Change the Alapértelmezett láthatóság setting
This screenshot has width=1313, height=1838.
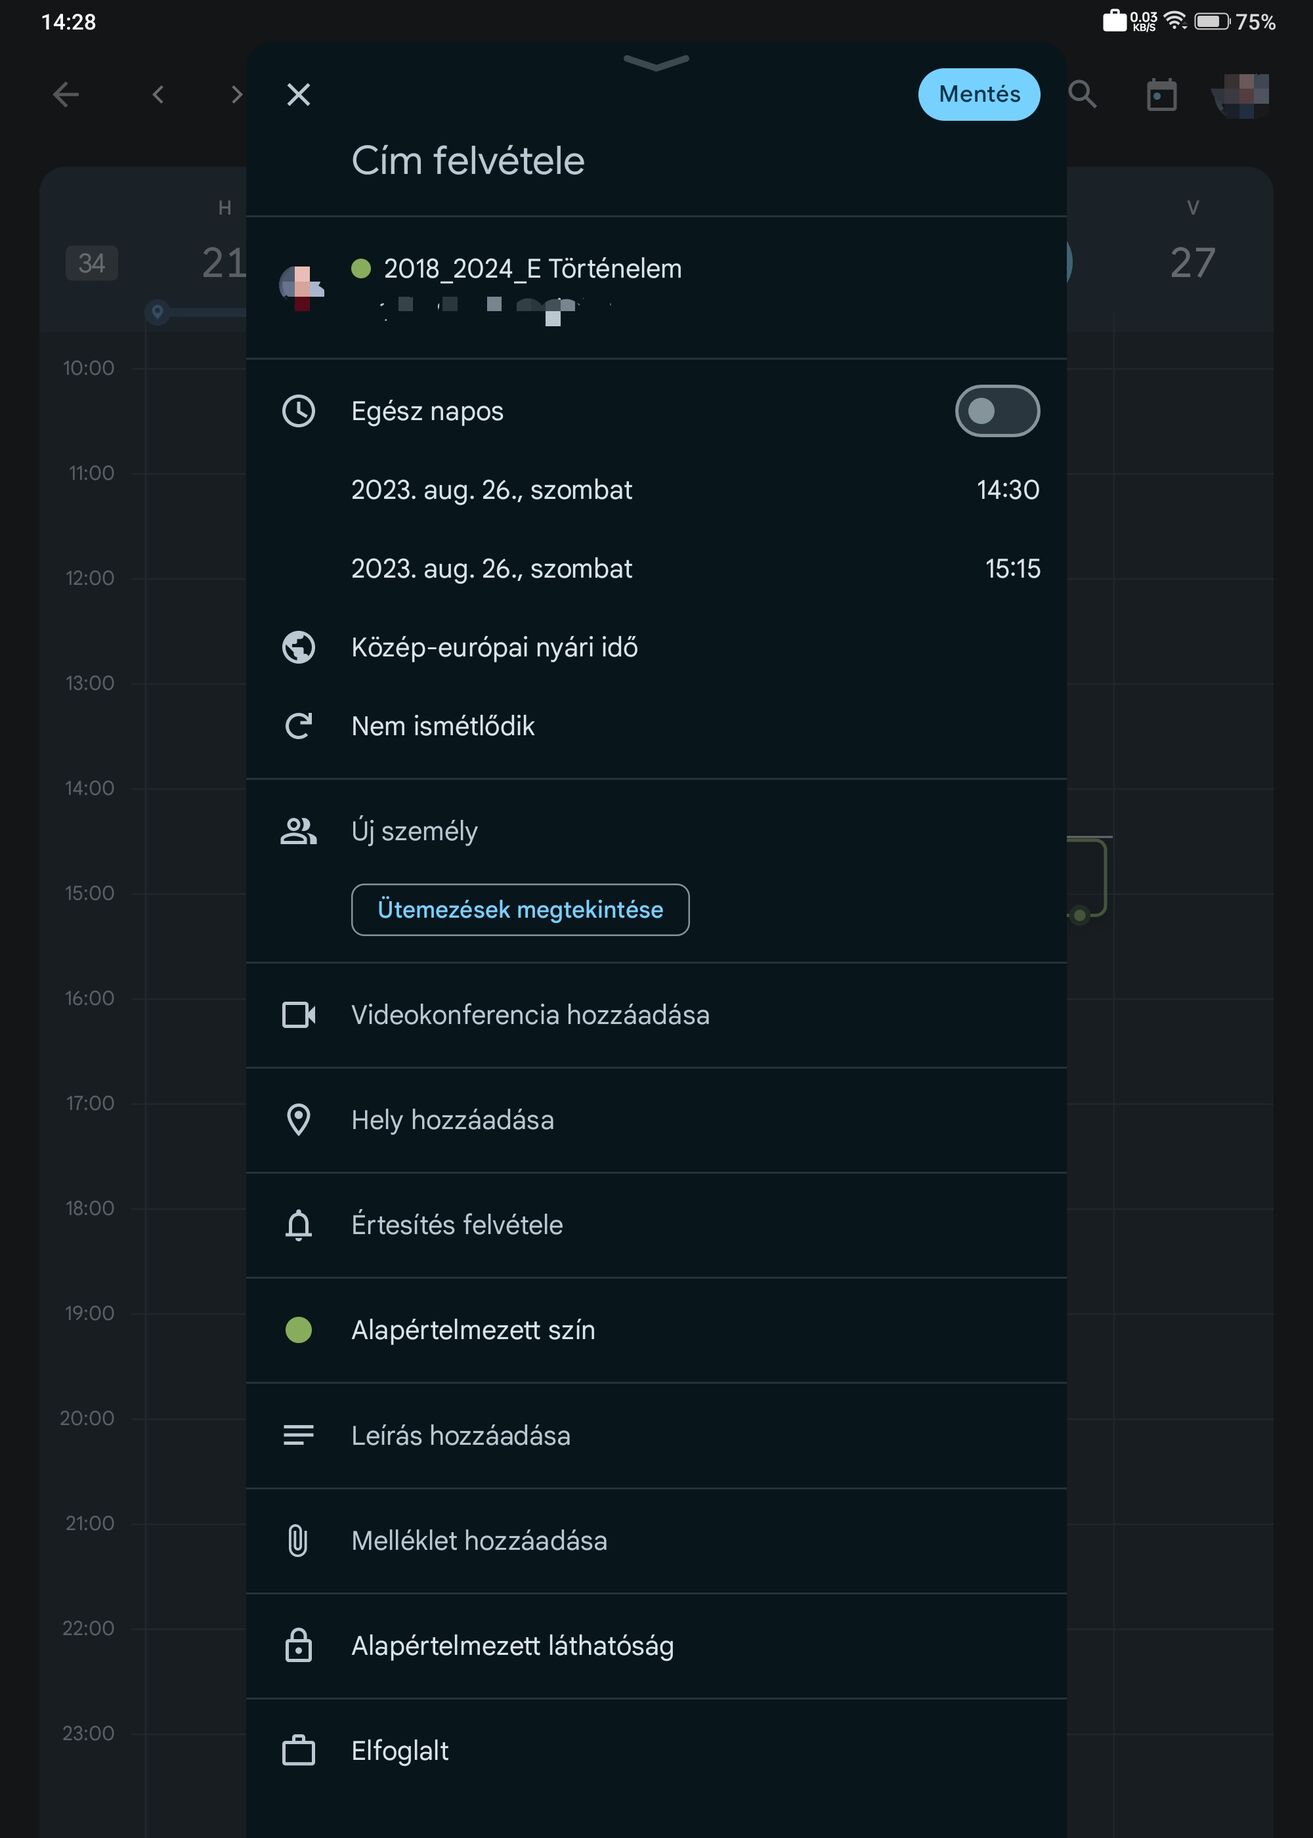coord(656,1646)
